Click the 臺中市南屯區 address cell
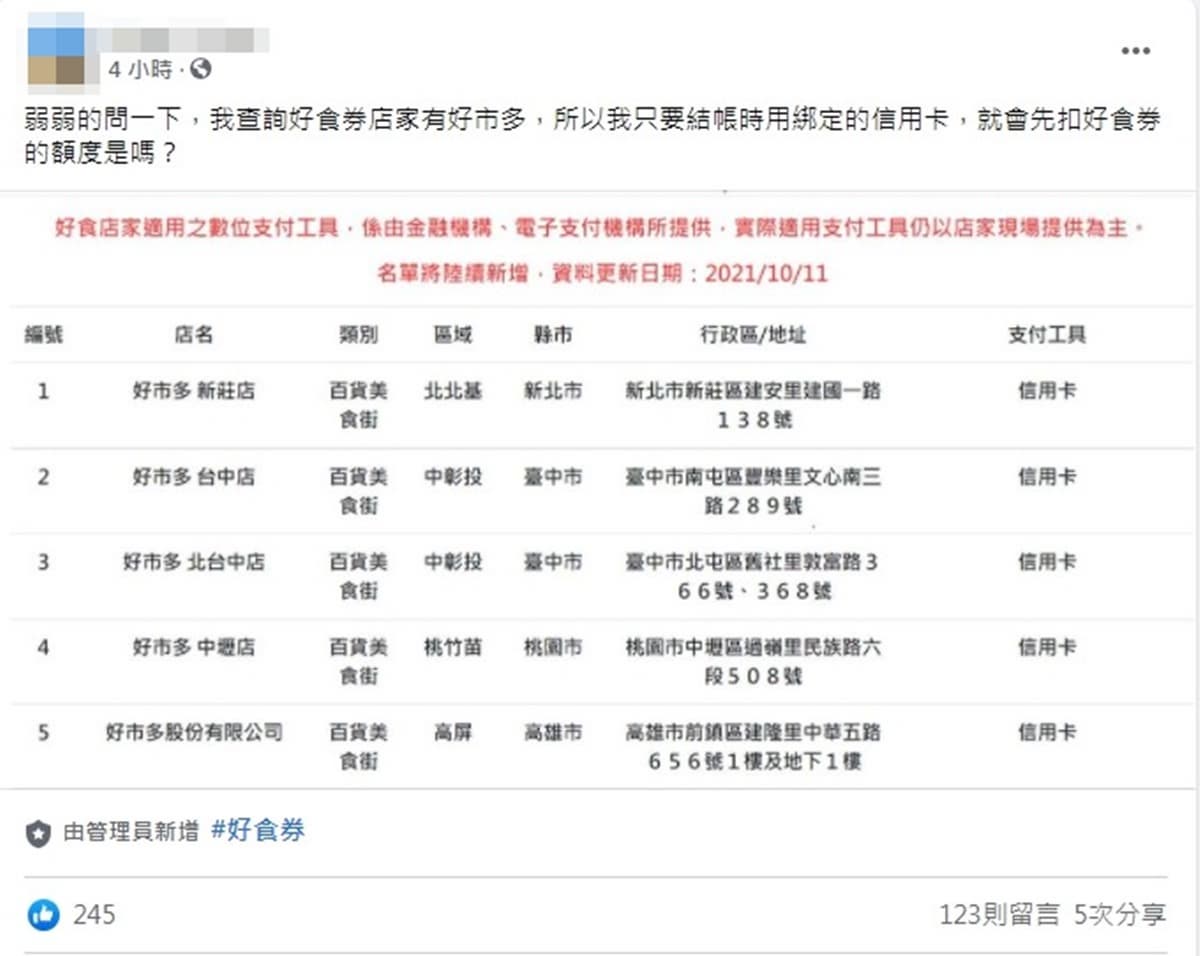 click(x=753, y=491)
